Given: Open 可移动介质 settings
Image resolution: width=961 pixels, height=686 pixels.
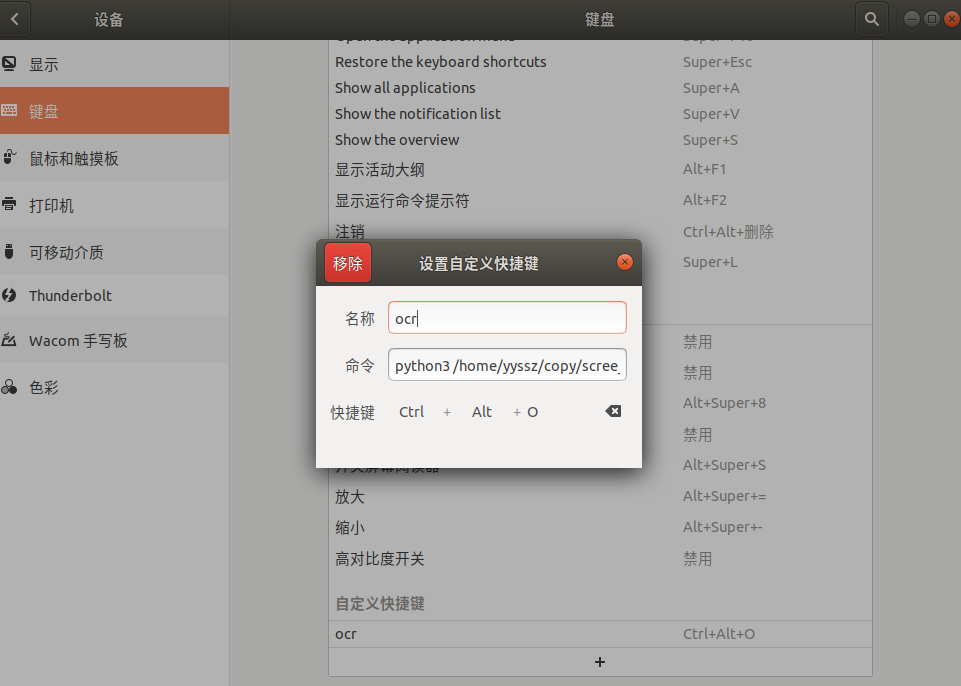Looking at the screenshot, I should (x=66, y=252).
